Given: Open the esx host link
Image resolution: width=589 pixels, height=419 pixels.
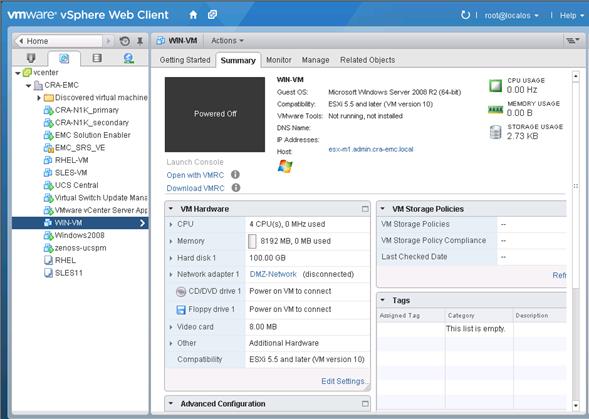Looking at the screenshot, I should click(x=371, y=149).
